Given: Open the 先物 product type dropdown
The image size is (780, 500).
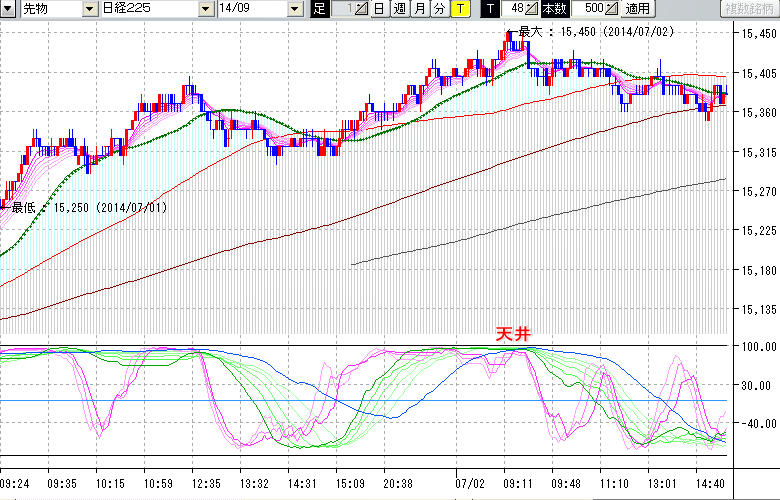Looking at the screenshot, I should pos(90,9).
